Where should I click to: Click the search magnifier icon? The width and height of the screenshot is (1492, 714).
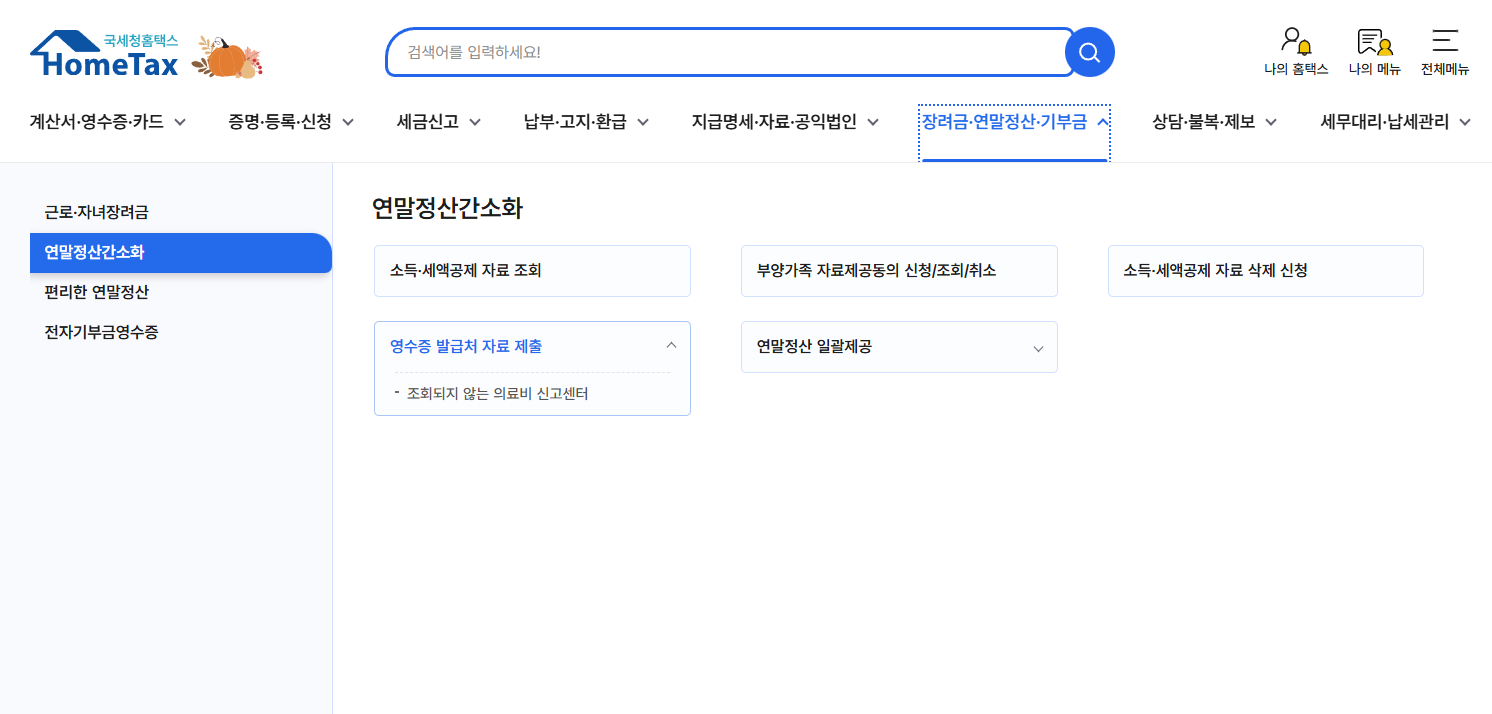pos(1089,52)
